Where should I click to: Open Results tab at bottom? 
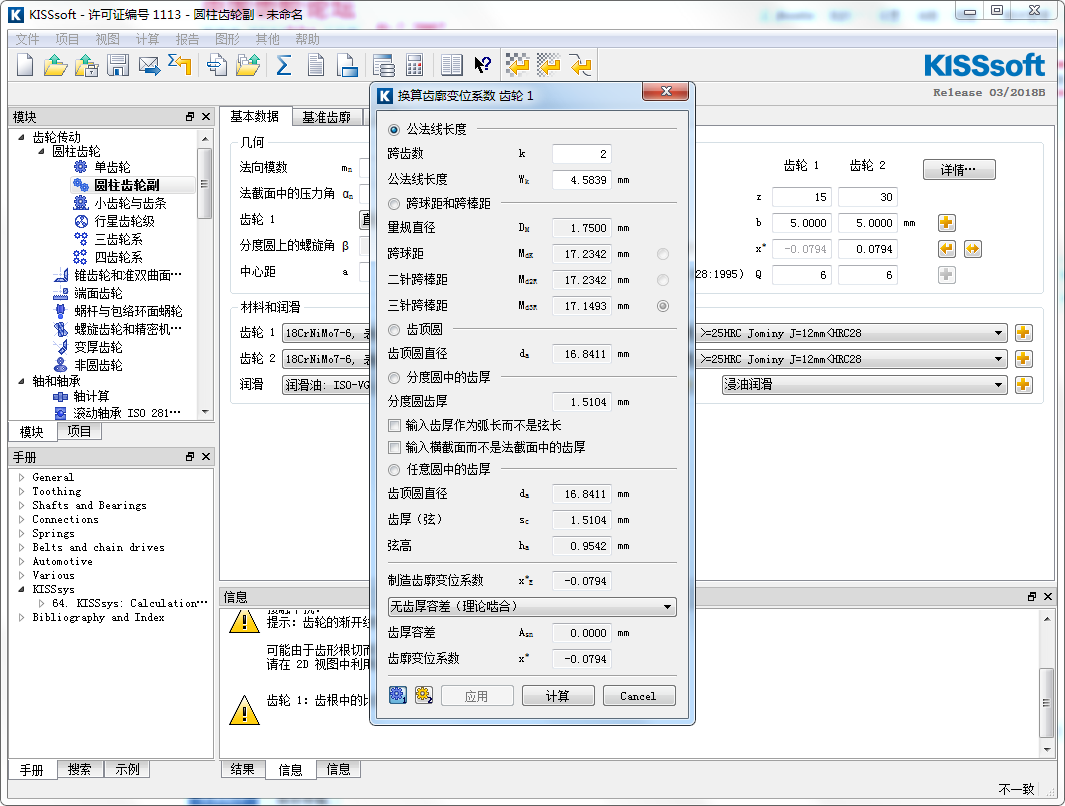(242, 769)
